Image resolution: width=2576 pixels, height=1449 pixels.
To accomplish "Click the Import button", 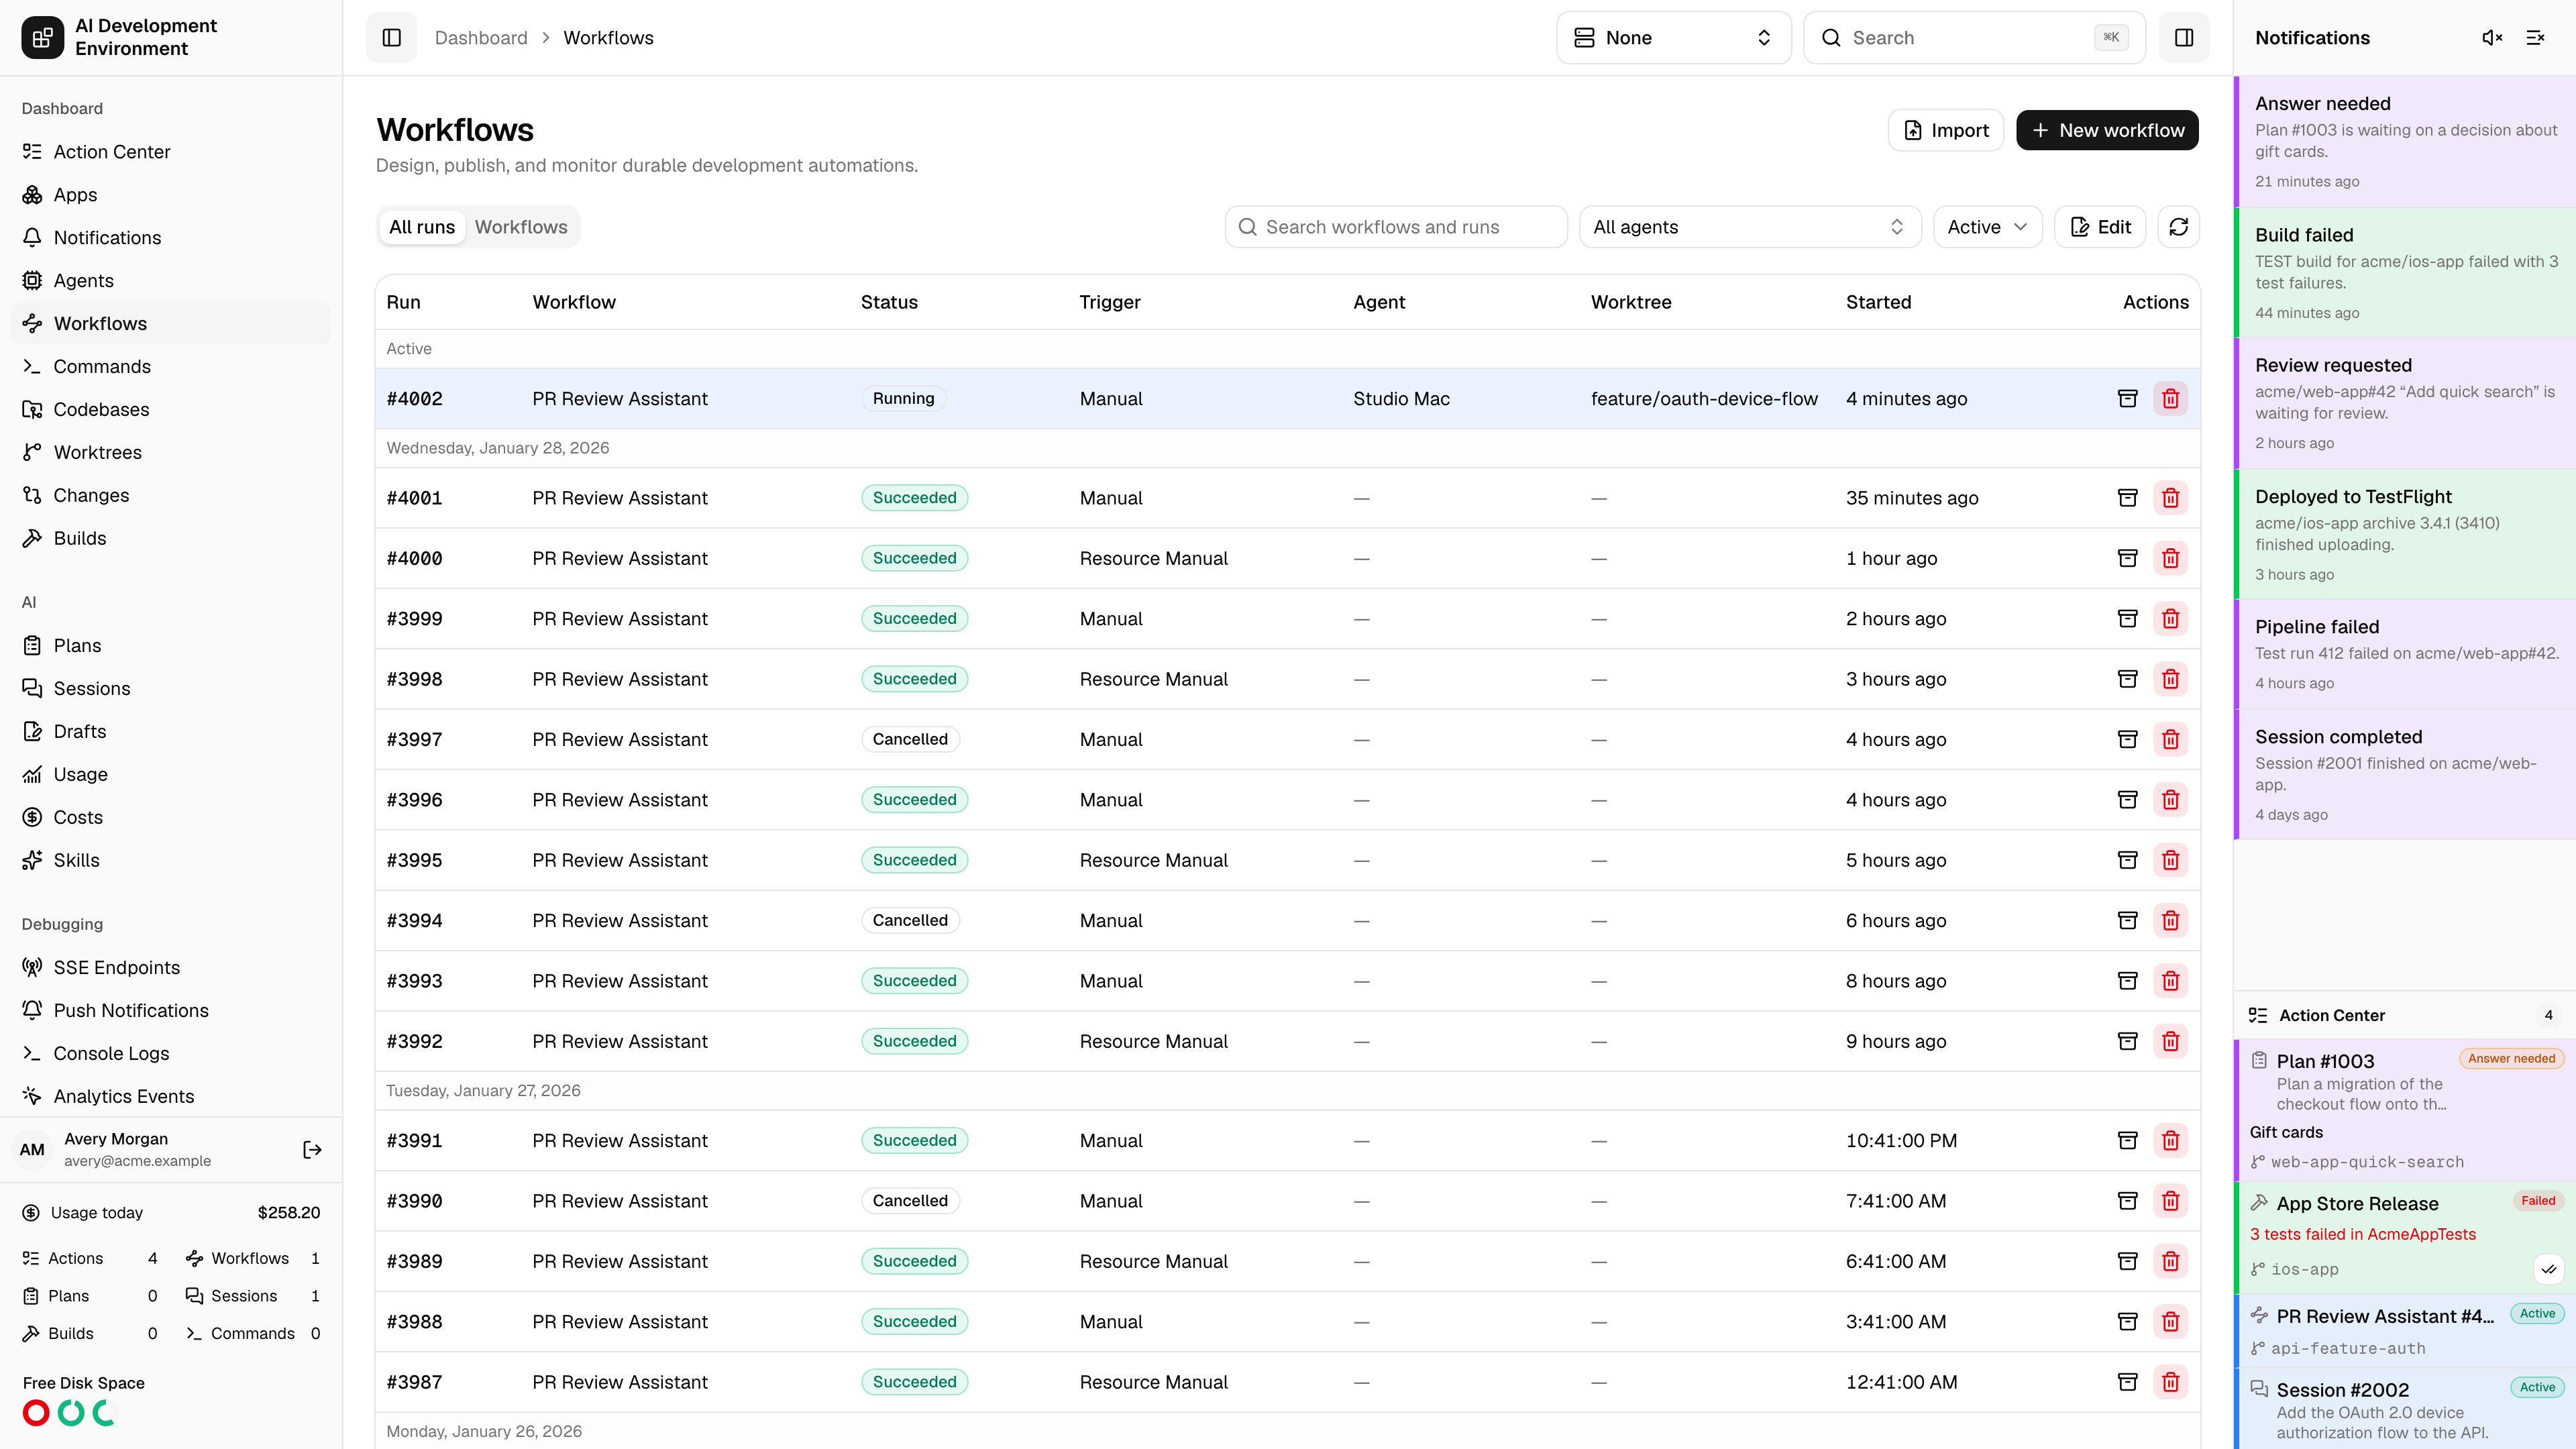I will point(1945,131).
